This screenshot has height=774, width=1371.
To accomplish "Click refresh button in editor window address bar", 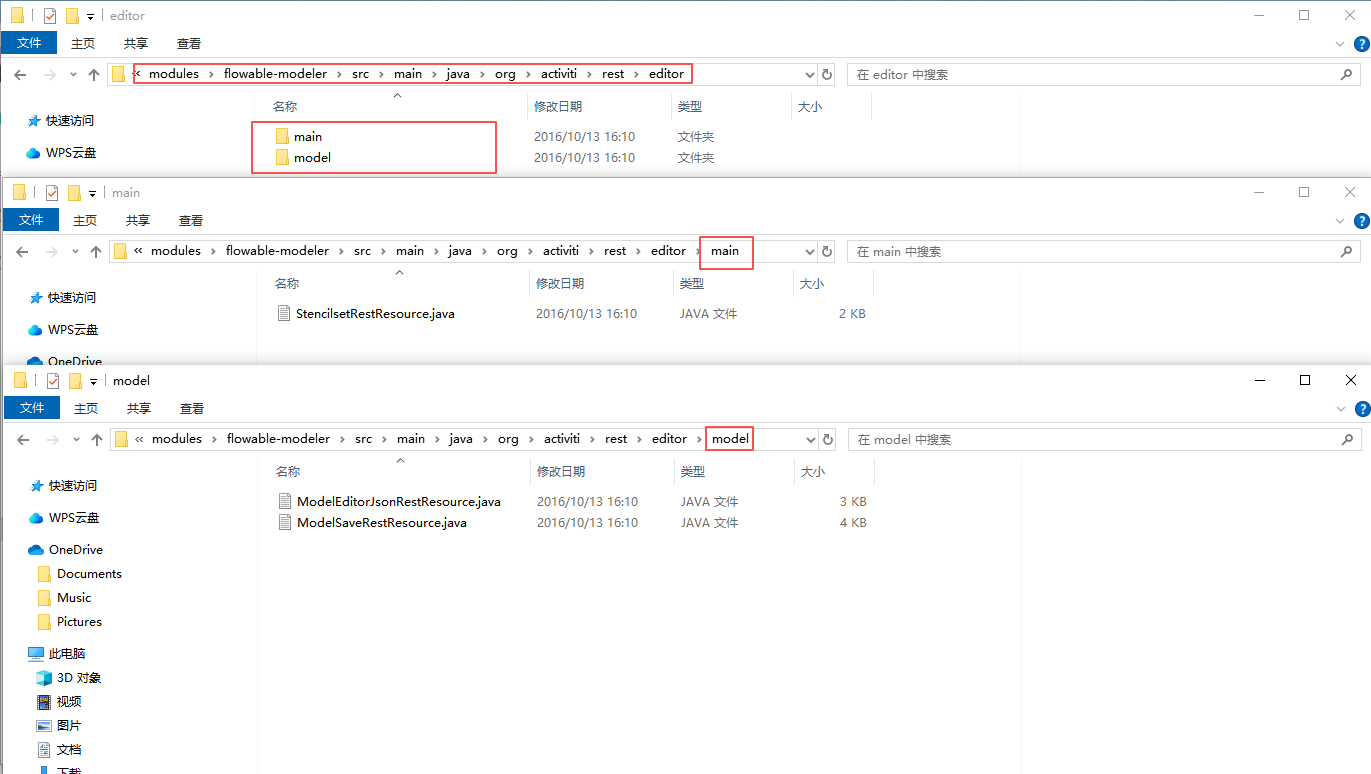I will [827, 75].
